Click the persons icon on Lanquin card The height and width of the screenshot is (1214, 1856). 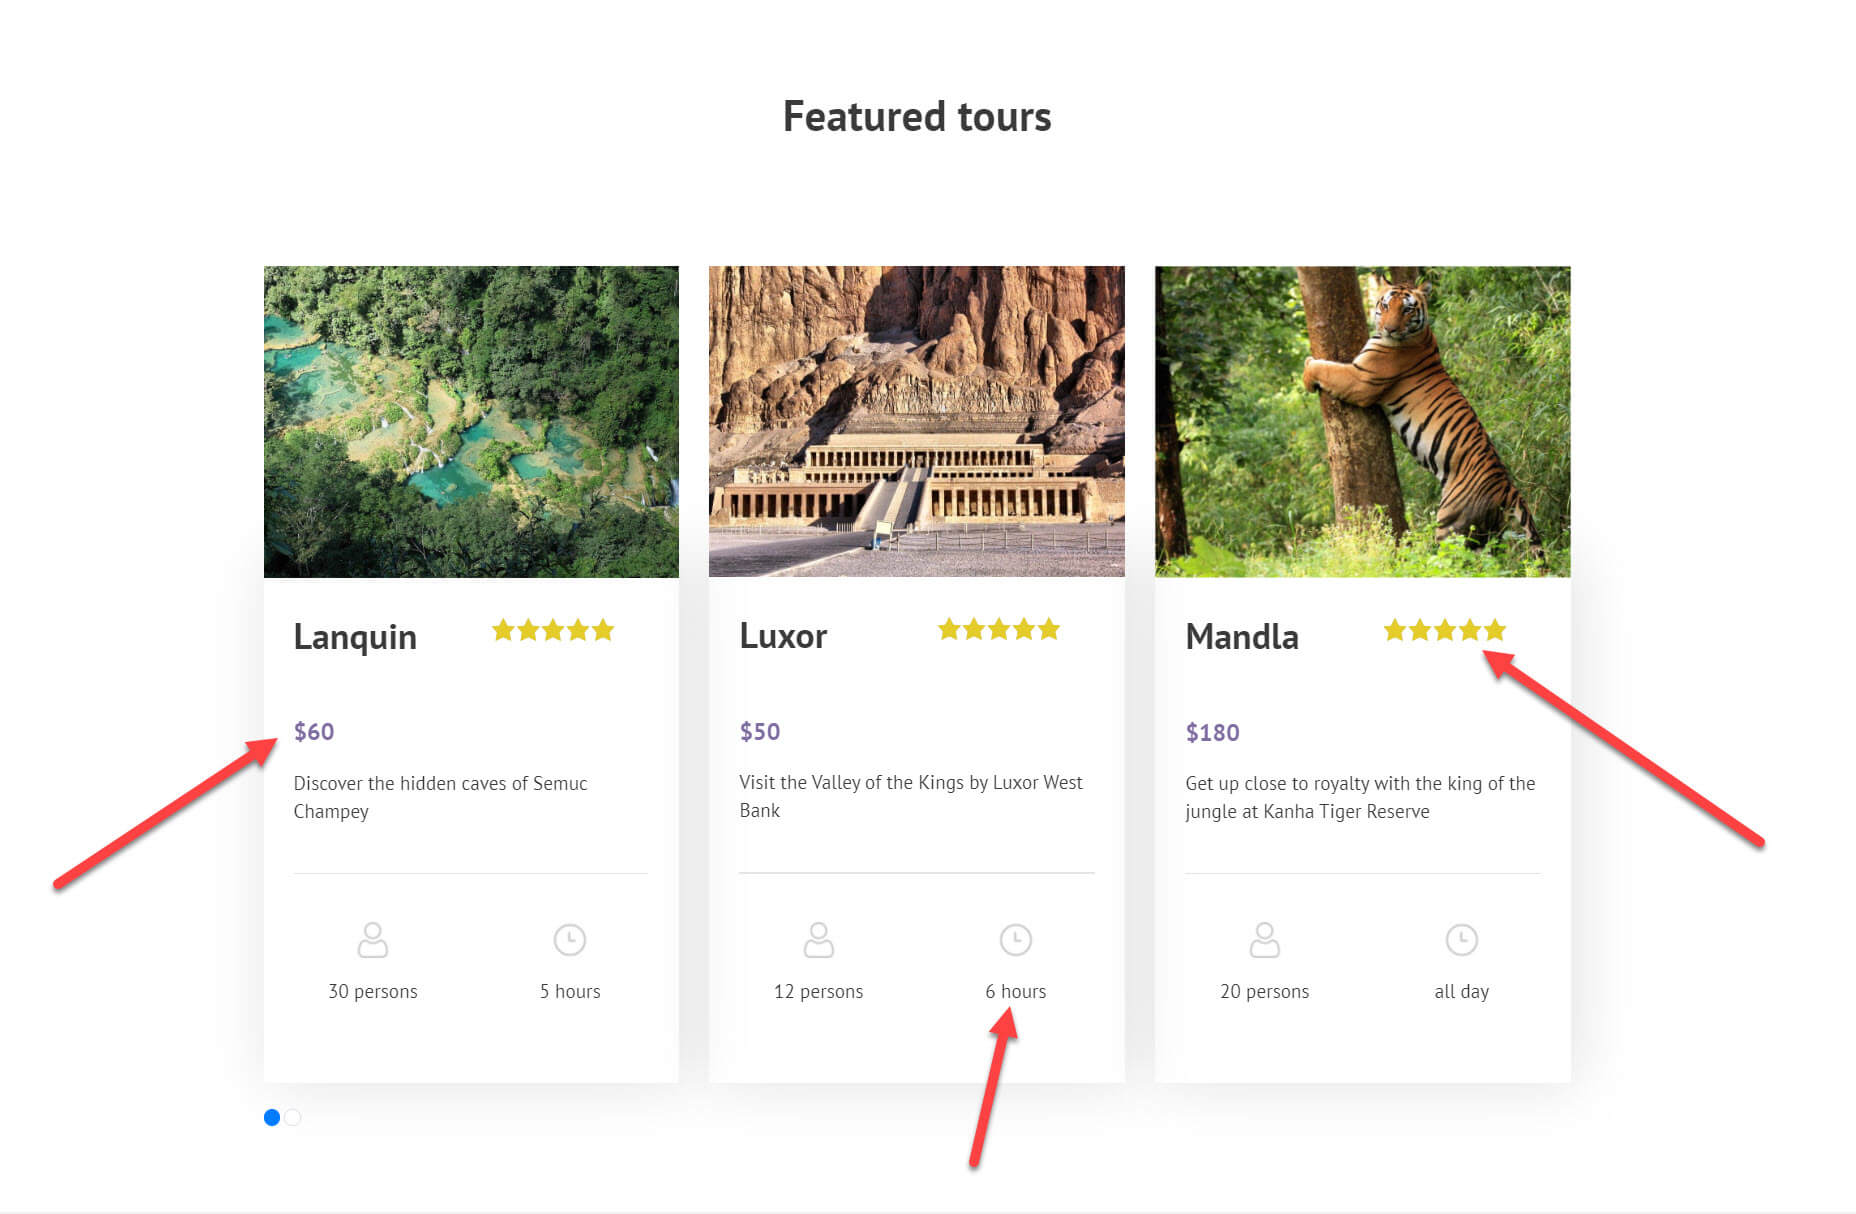pos(373,940)
